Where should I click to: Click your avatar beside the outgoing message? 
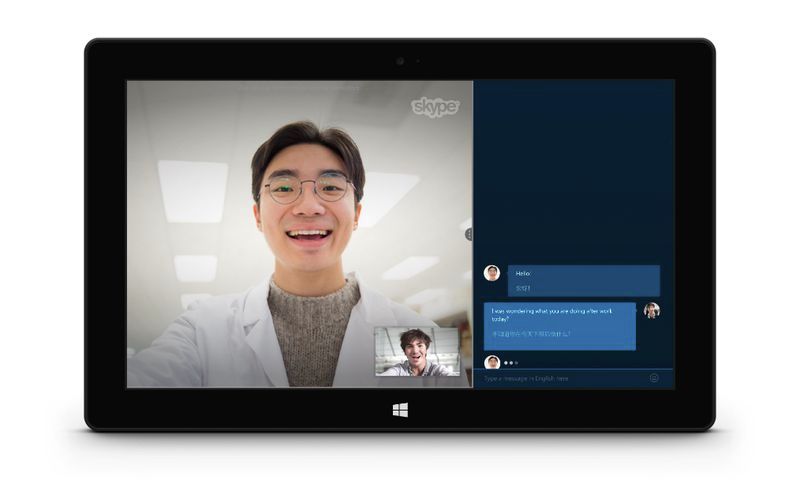coord(651,310)
